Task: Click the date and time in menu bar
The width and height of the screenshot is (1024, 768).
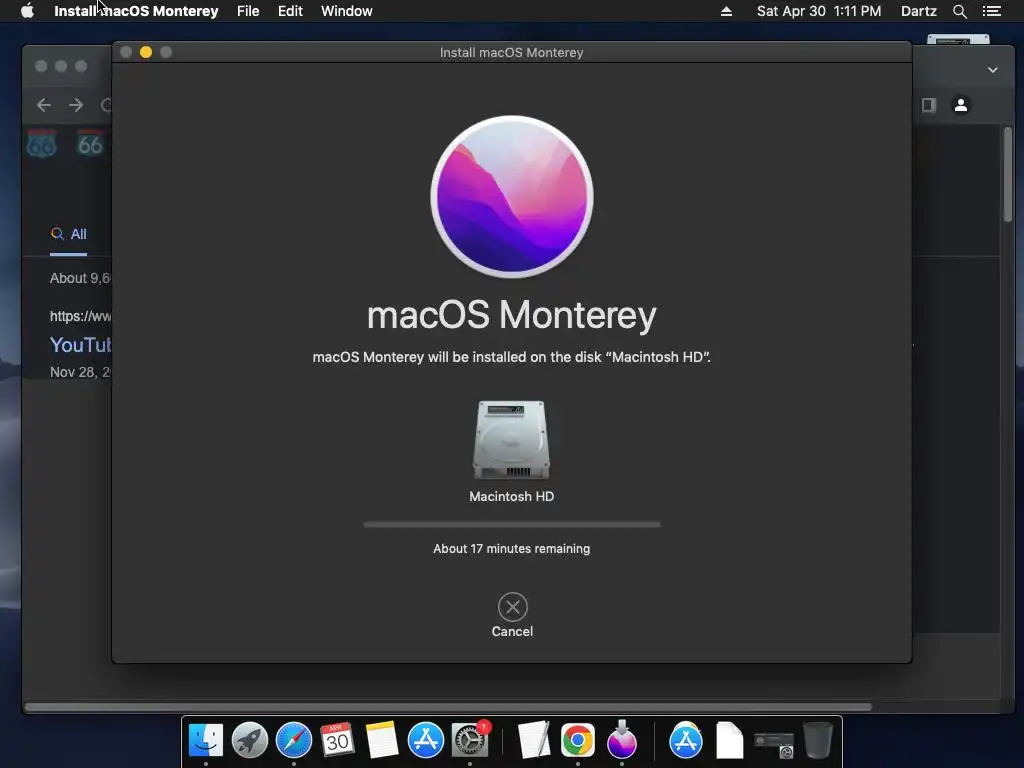Action: (x=819, y=11)
